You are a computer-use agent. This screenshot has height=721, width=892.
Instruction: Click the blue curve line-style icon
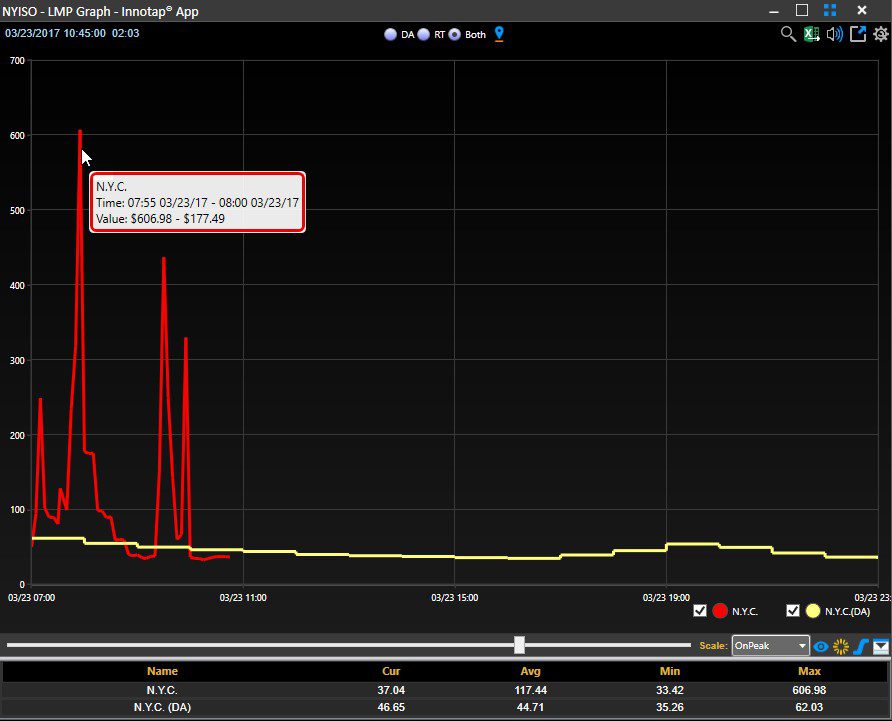coord(861,646)
